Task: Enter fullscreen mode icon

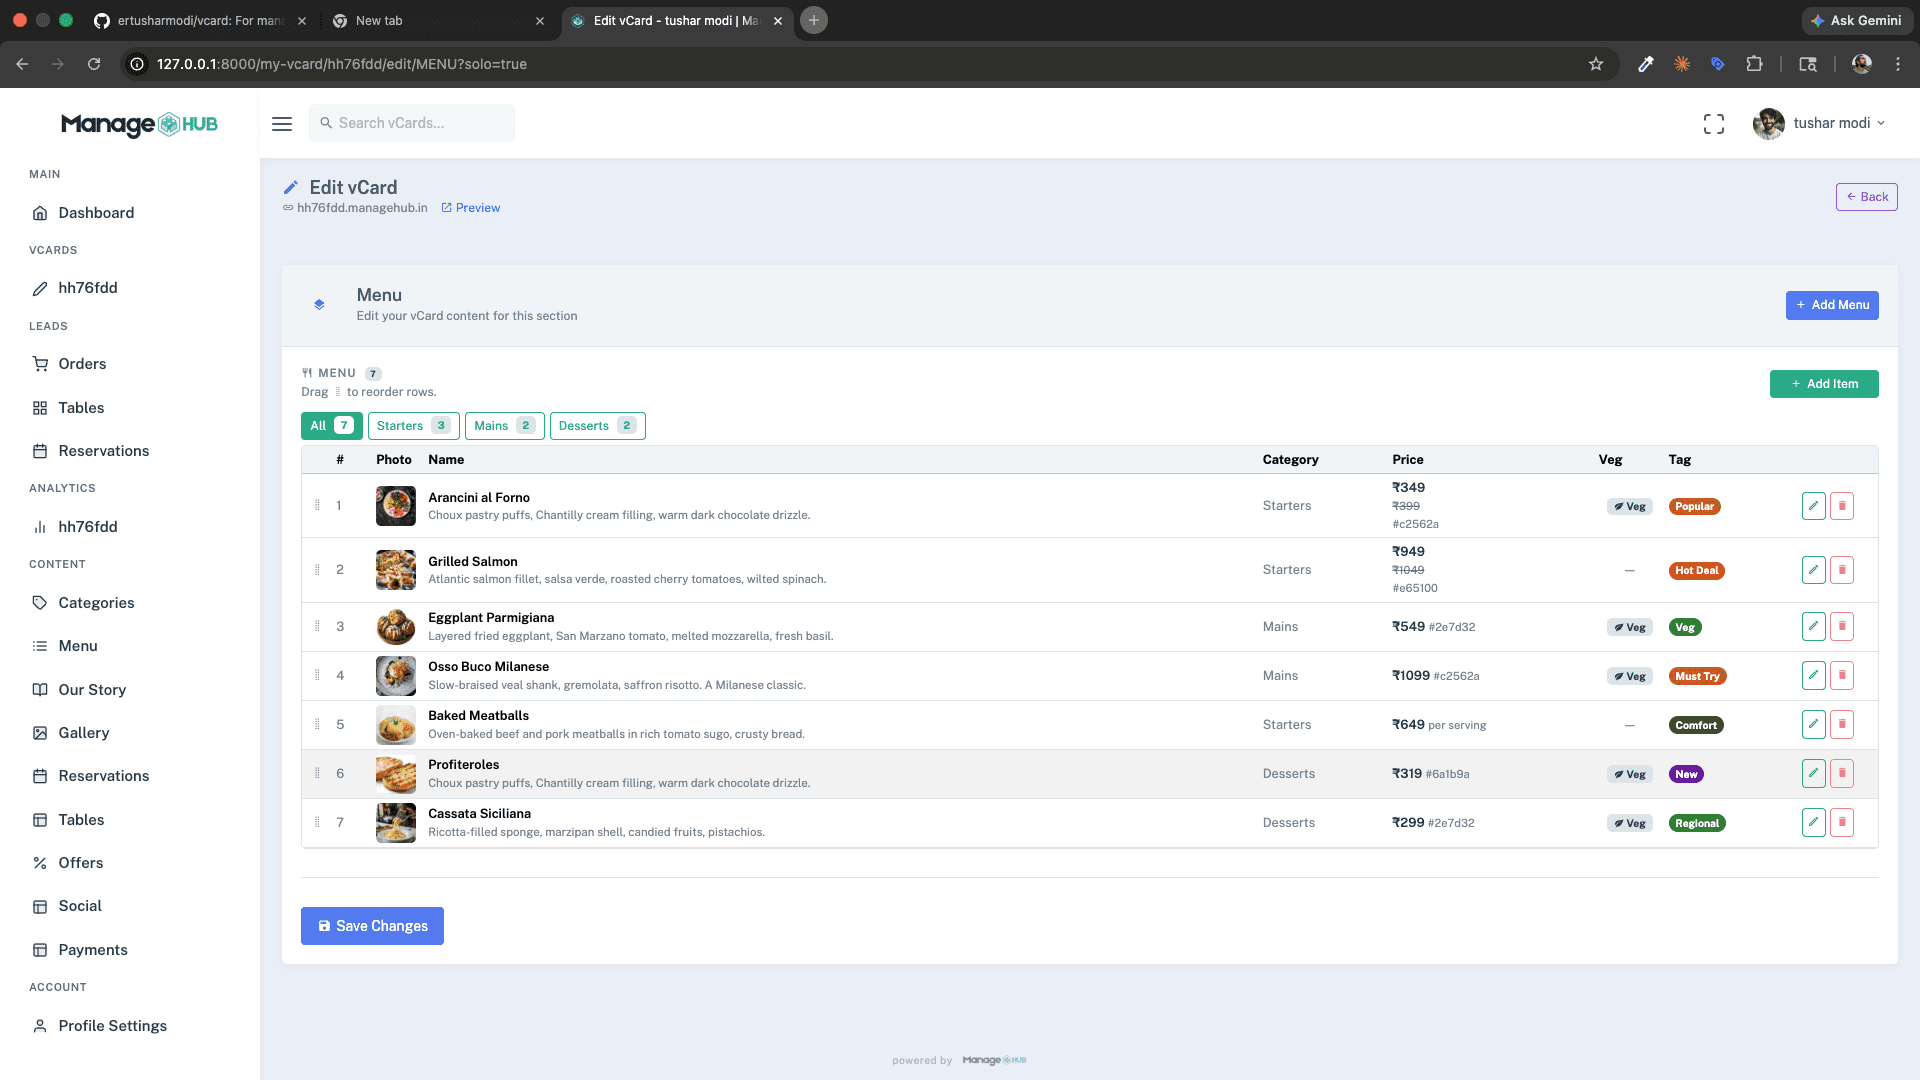Action: click(x=1714, y=123)
